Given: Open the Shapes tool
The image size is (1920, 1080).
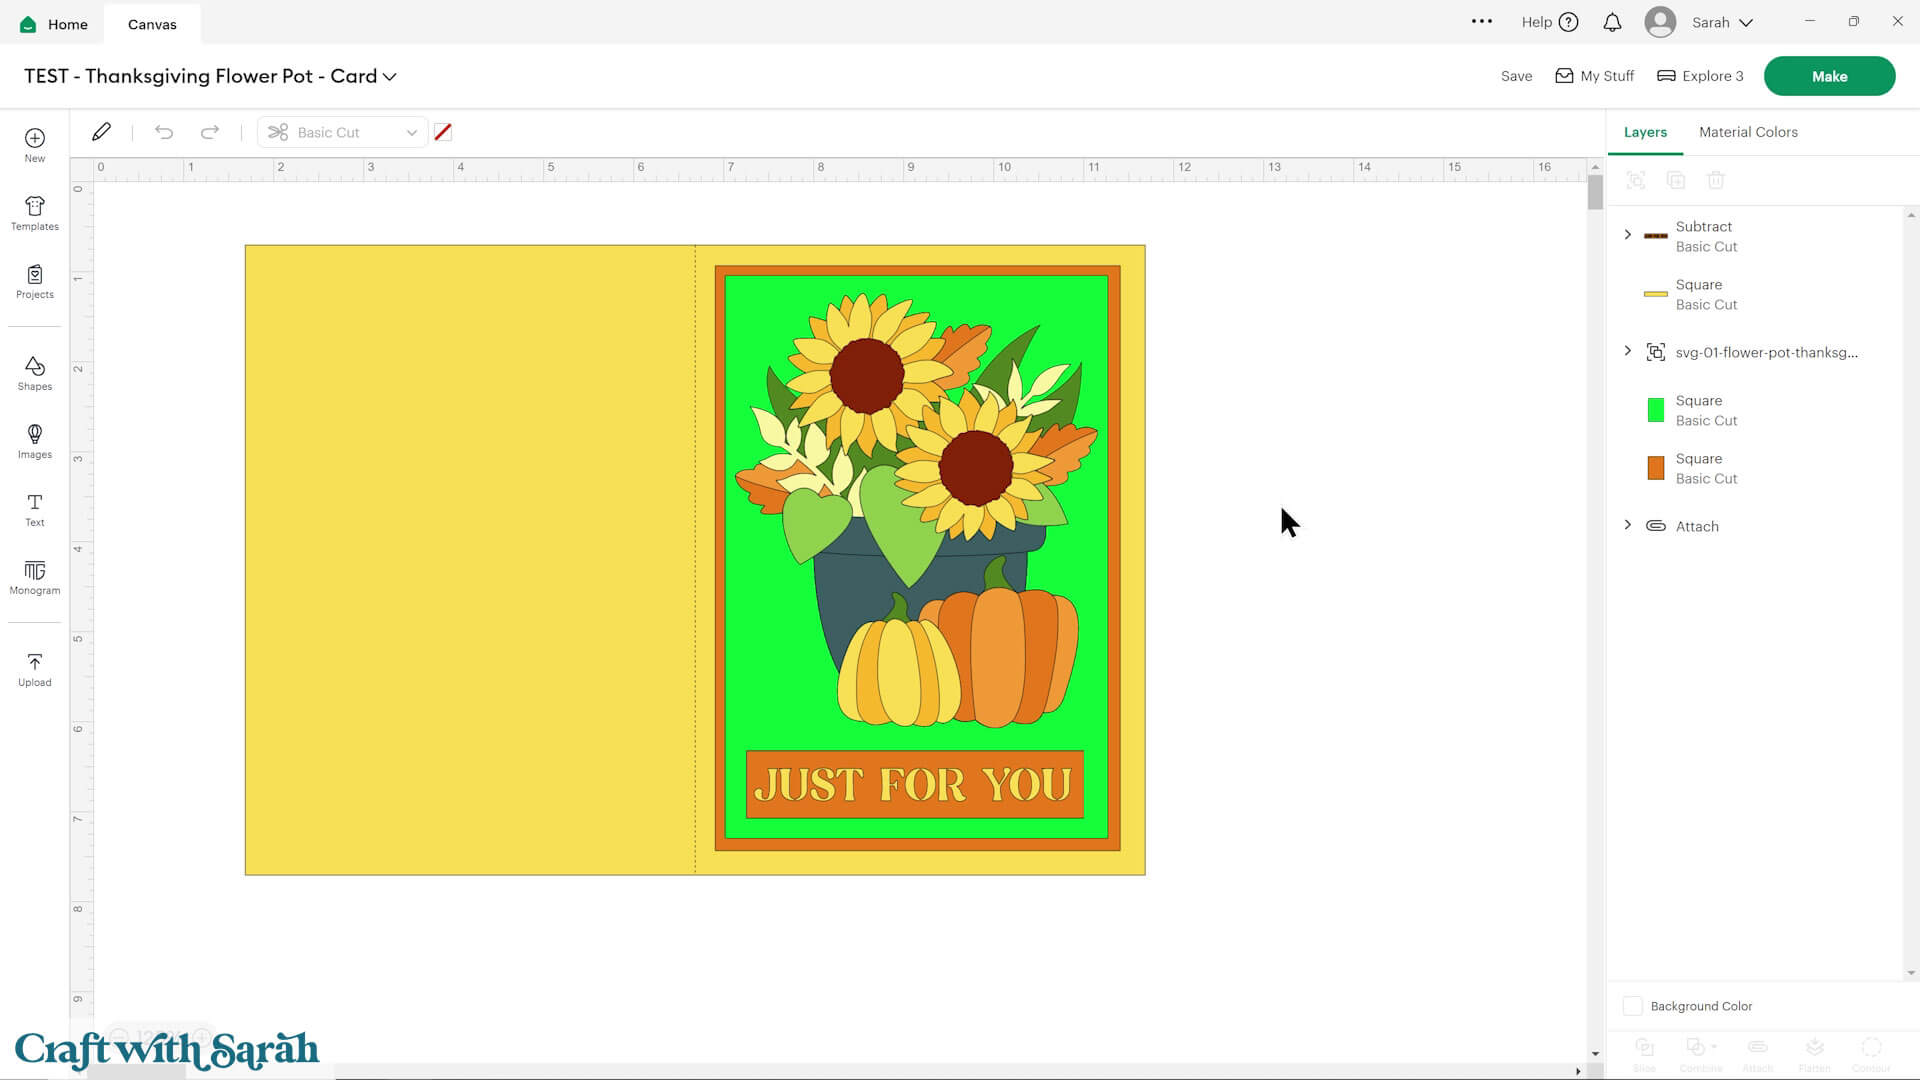Looking at the screenshot, I should pos(35,373).
